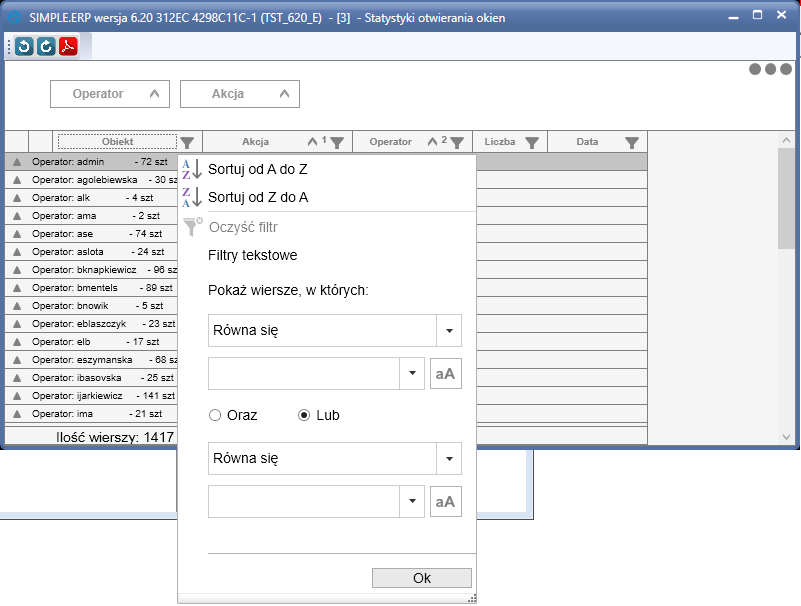Open the filter on the Obiekt column
The width and height of the screenshot is (801, 606).
click(x=187, y=143)
